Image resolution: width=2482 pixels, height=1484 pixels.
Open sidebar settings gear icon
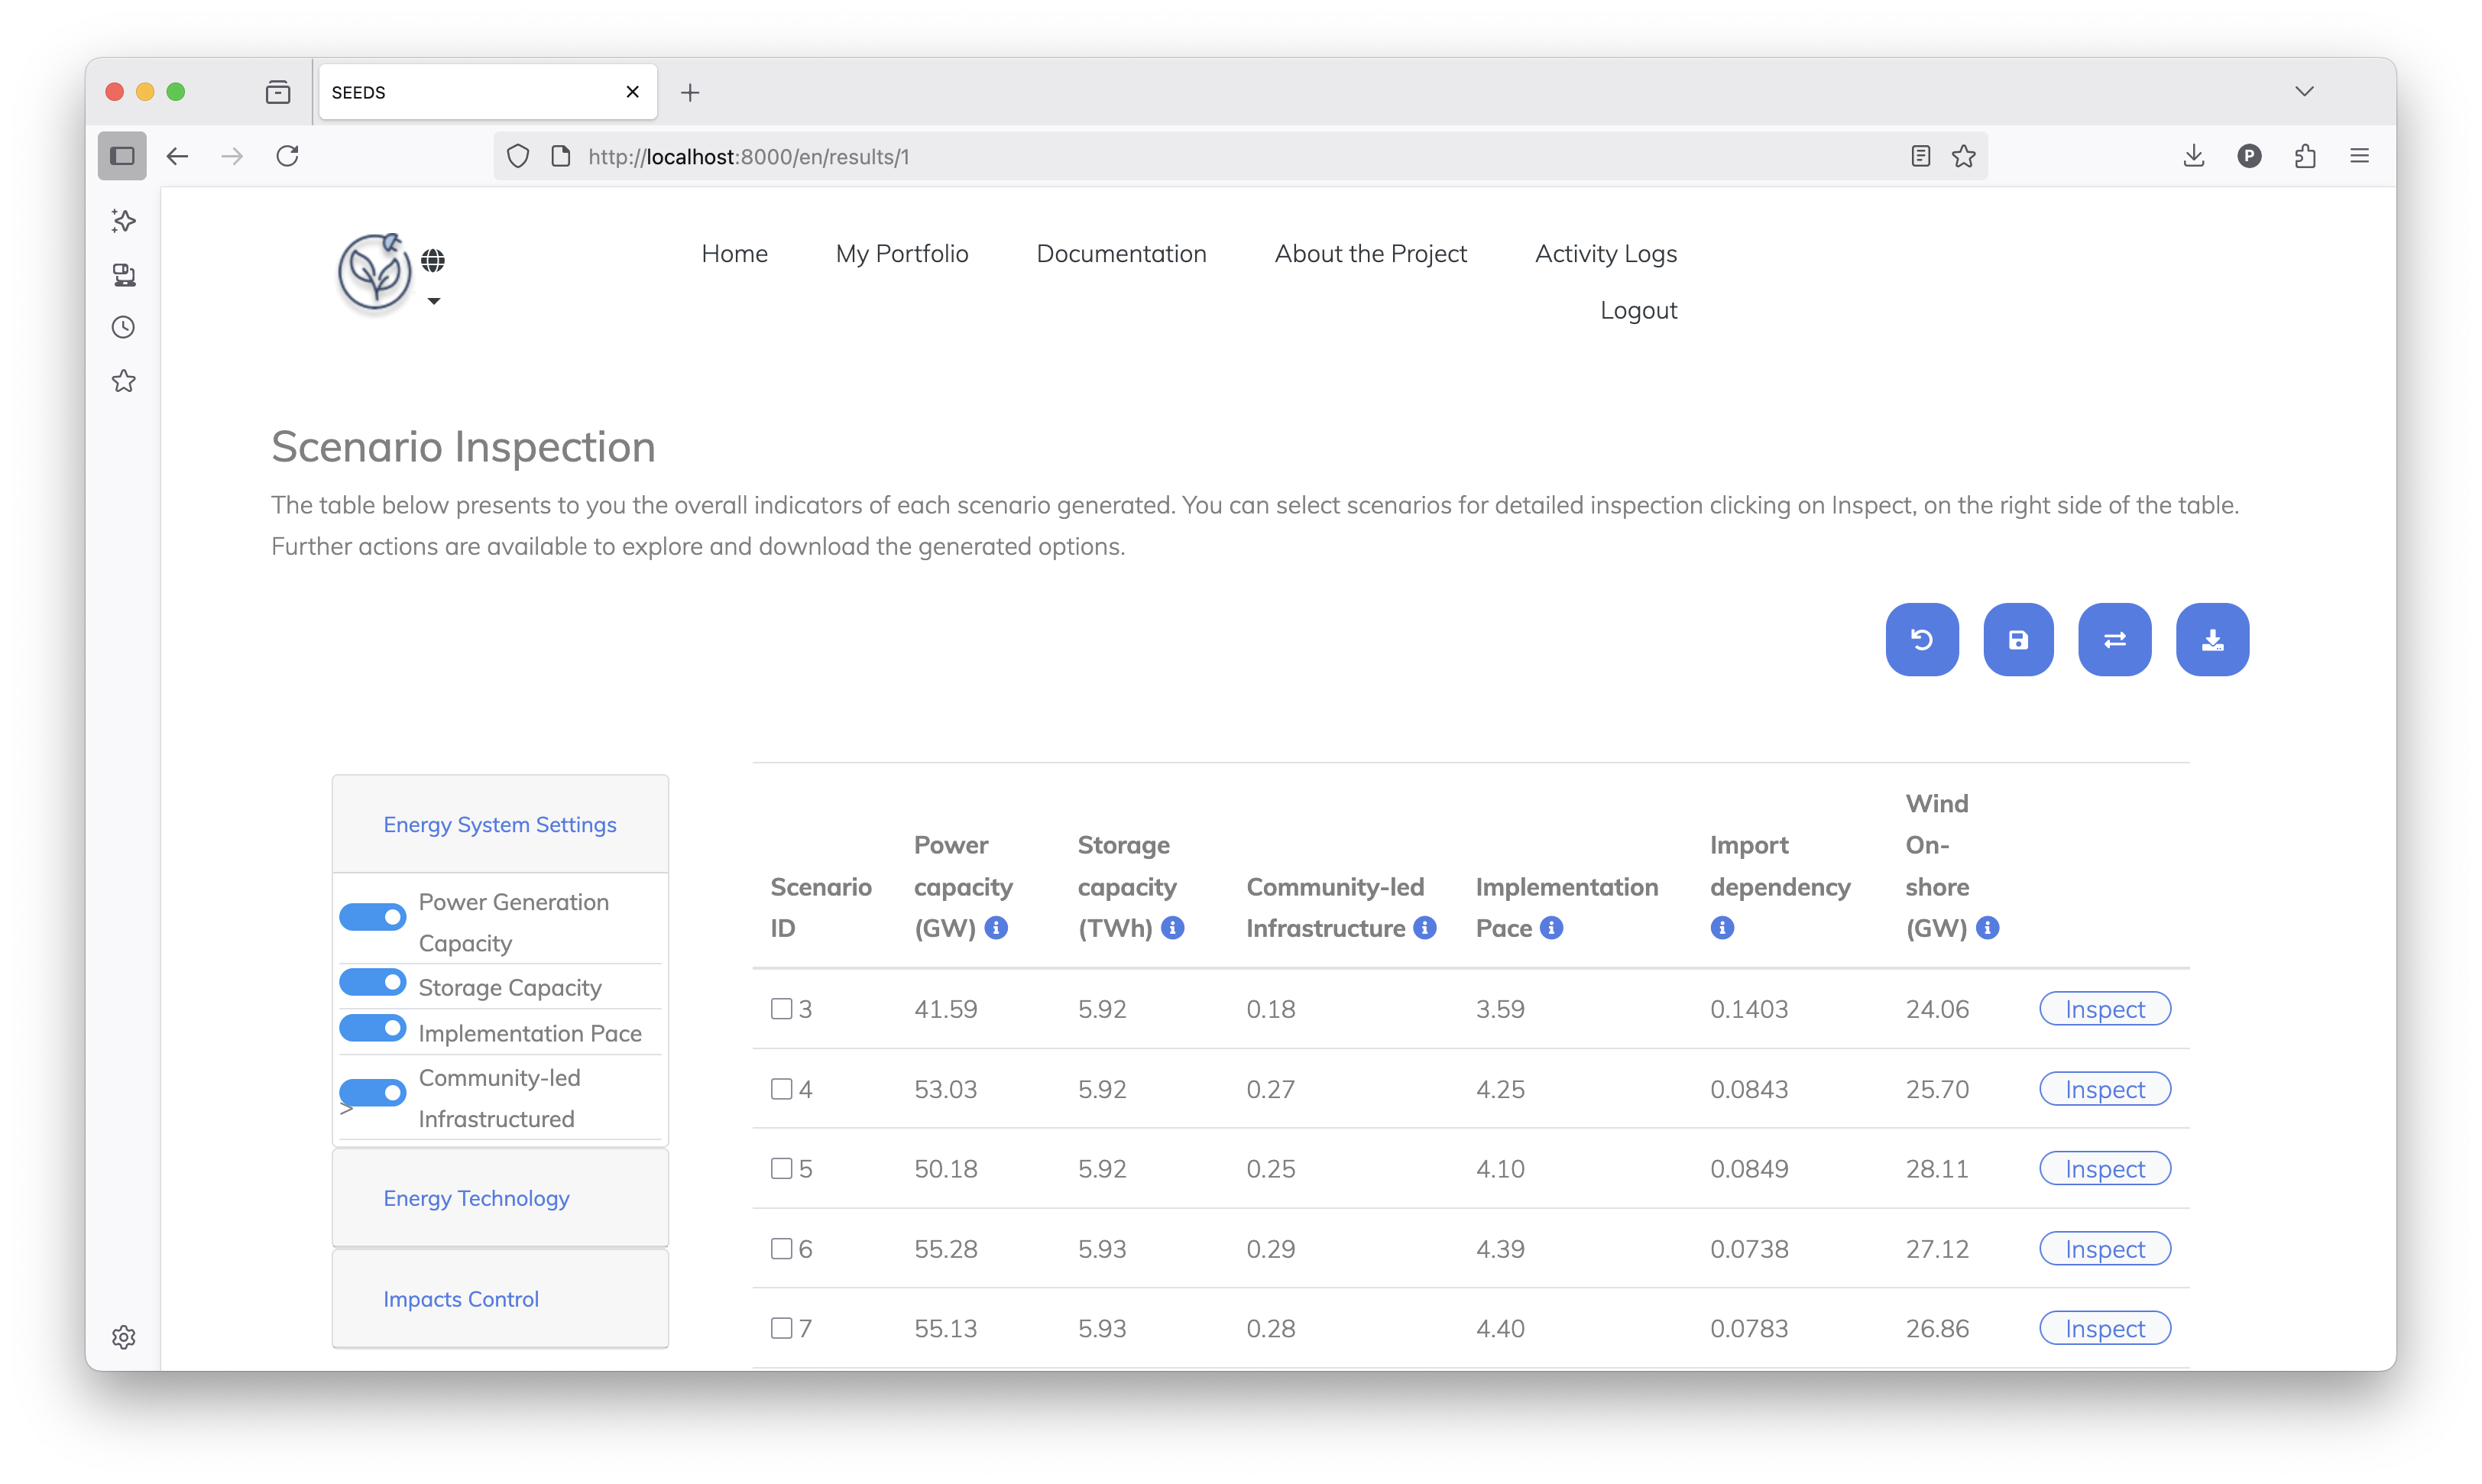pyautogui.click(x=124, y=1337)
